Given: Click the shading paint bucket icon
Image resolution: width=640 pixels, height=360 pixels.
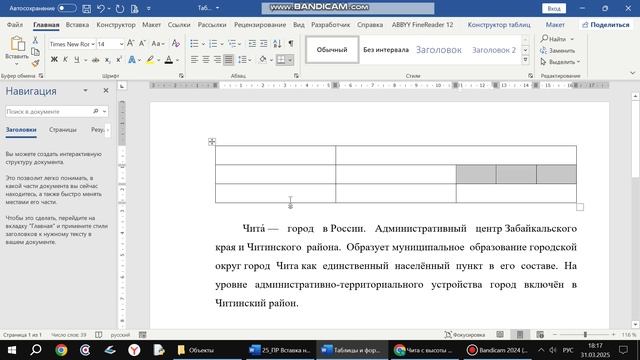Looking at the screenshot, I should click(263, 60).
